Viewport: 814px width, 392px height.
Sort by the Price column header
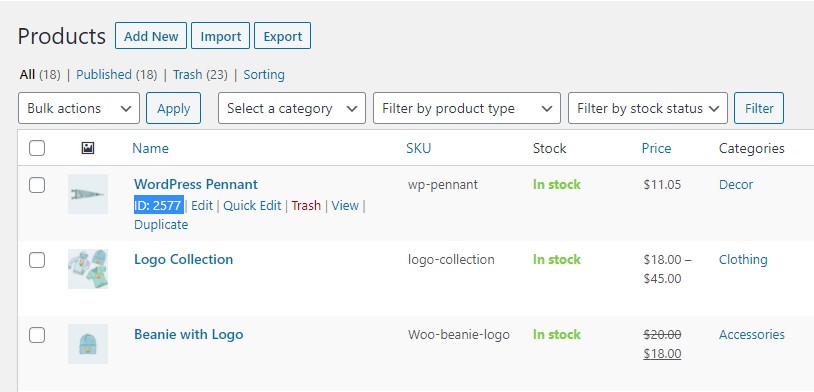(x=656, y=148)
